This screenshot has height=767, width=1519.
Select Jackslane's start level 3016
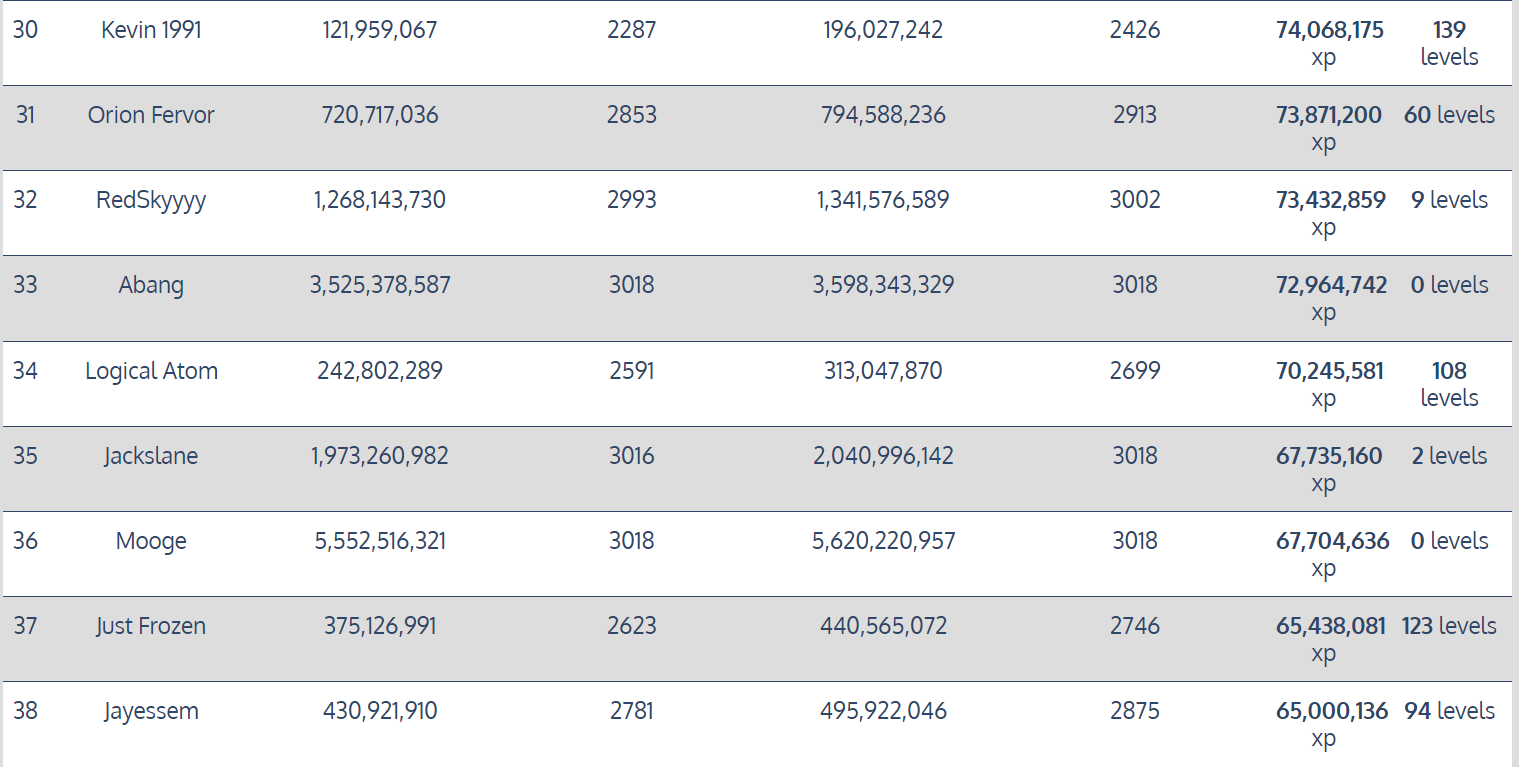click(x=632, y=456)
